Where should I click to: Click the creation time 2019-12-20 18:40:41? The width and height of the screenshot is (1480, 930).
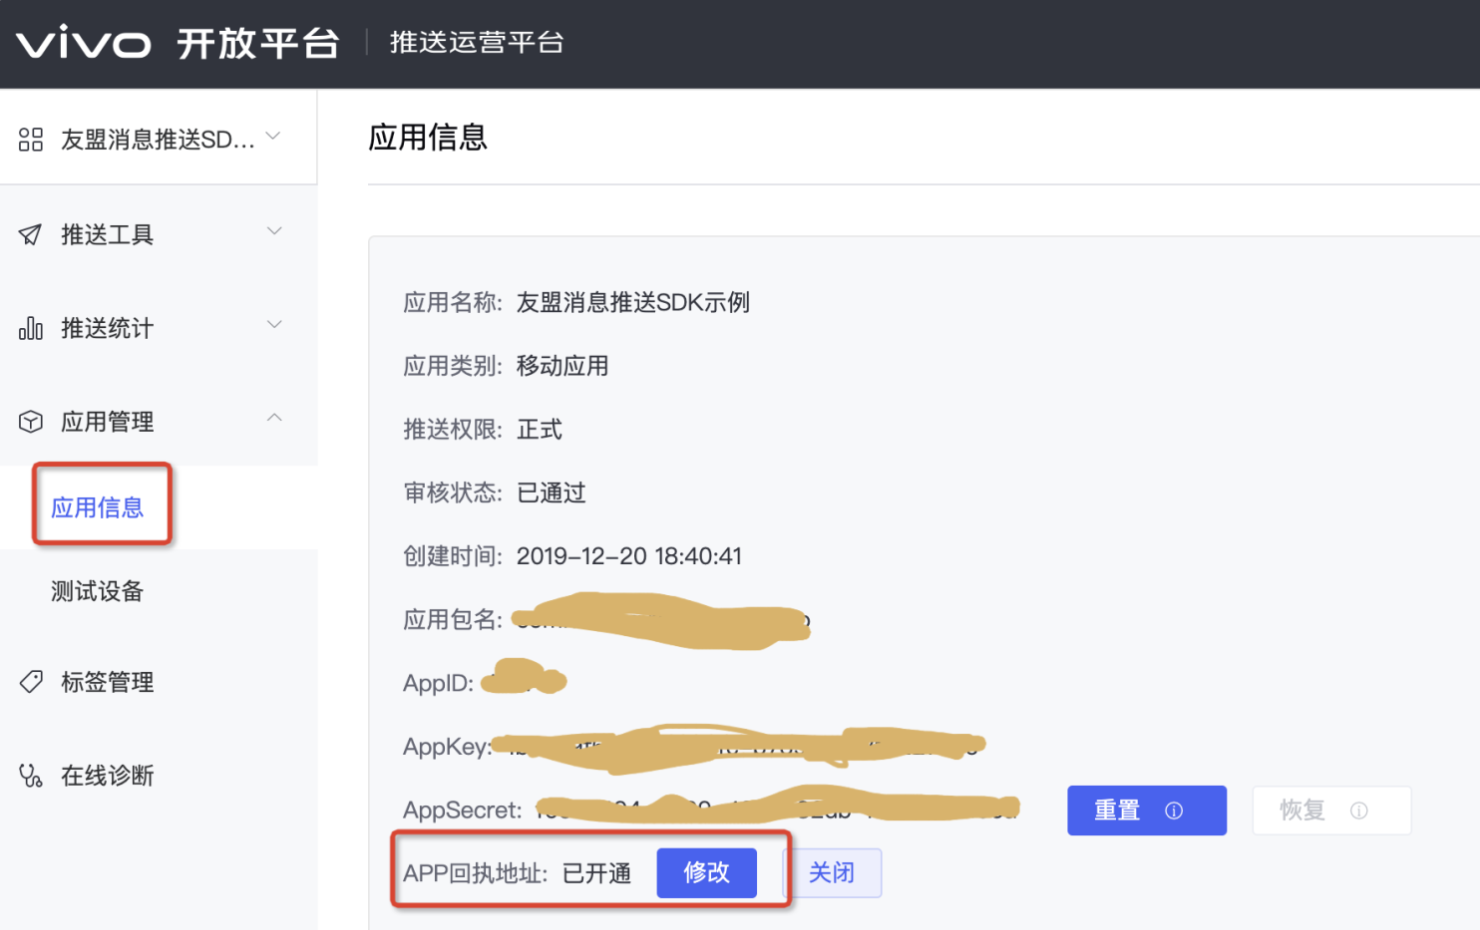click(629, 556)
